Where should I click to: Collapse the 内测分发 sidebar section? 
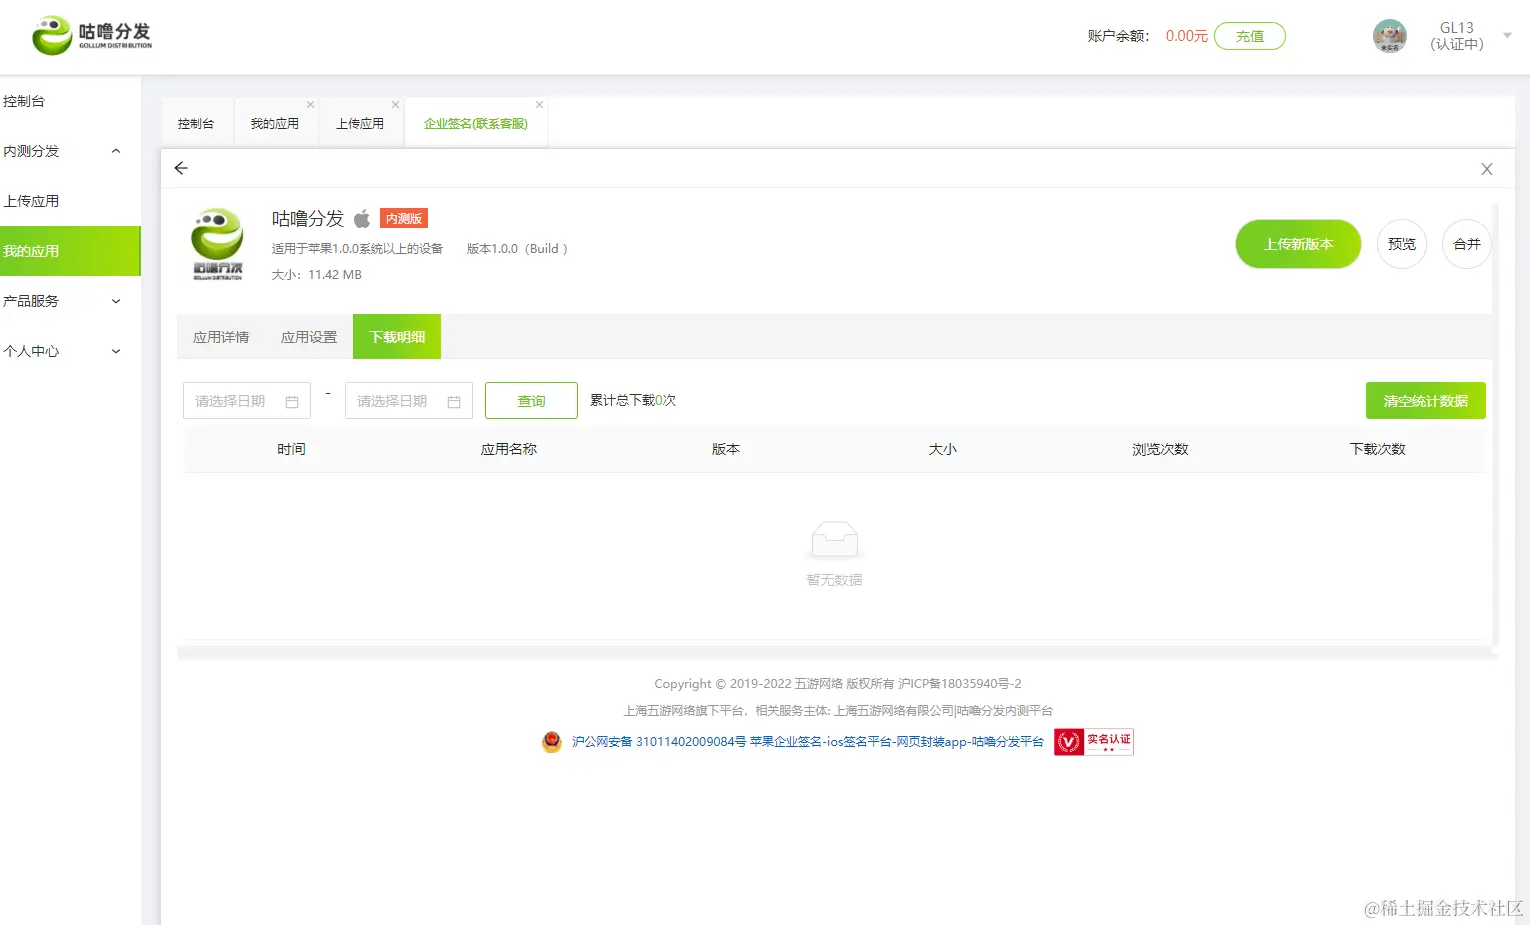click(x=70, y=151)
